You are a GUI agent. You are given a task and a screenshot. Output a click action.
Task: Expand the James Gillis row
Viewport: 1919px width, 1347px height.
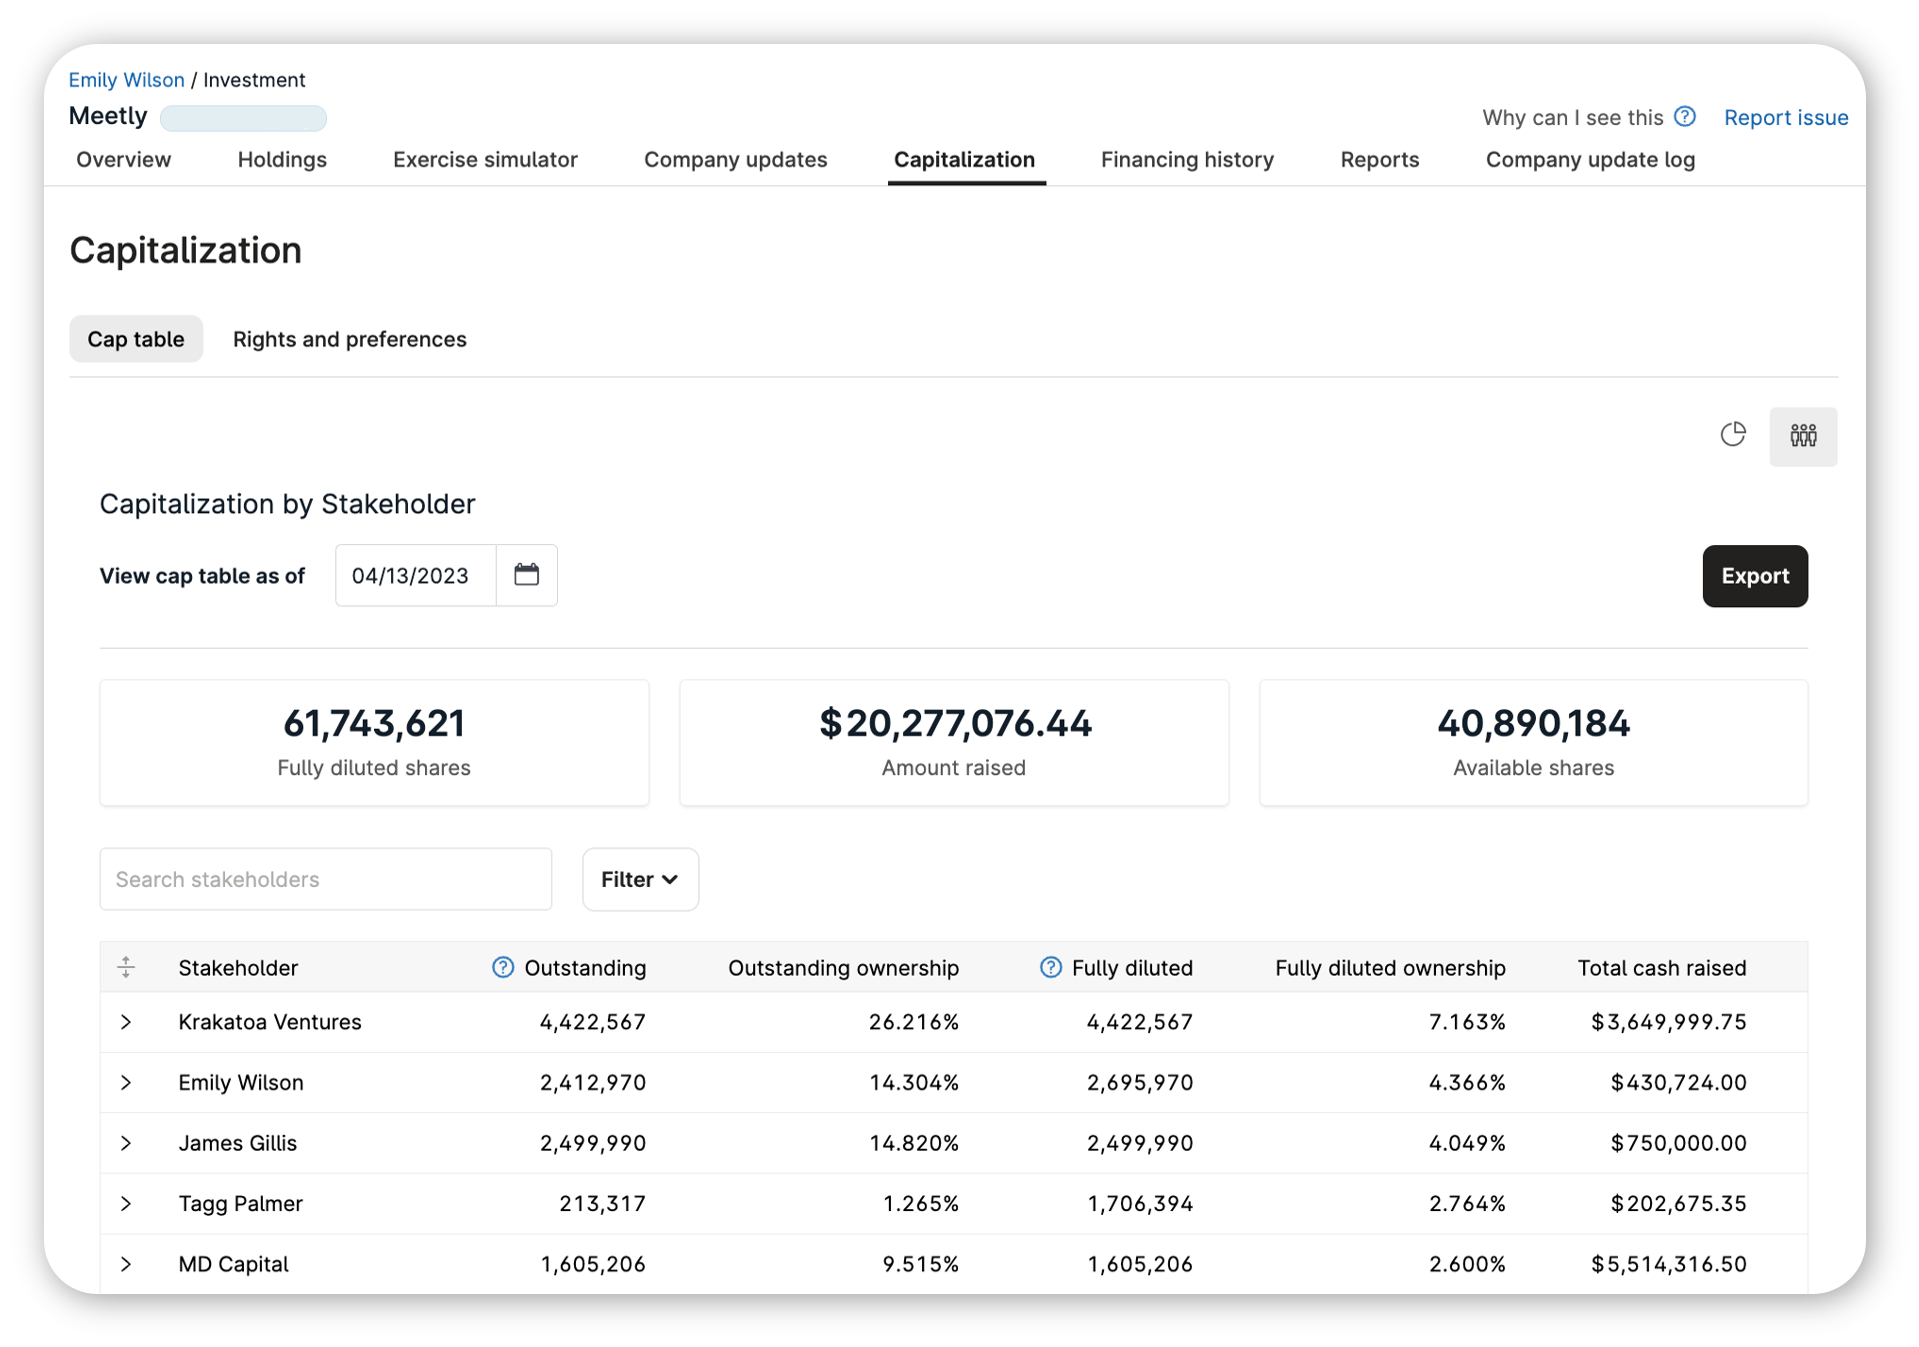coord(126,1143)
